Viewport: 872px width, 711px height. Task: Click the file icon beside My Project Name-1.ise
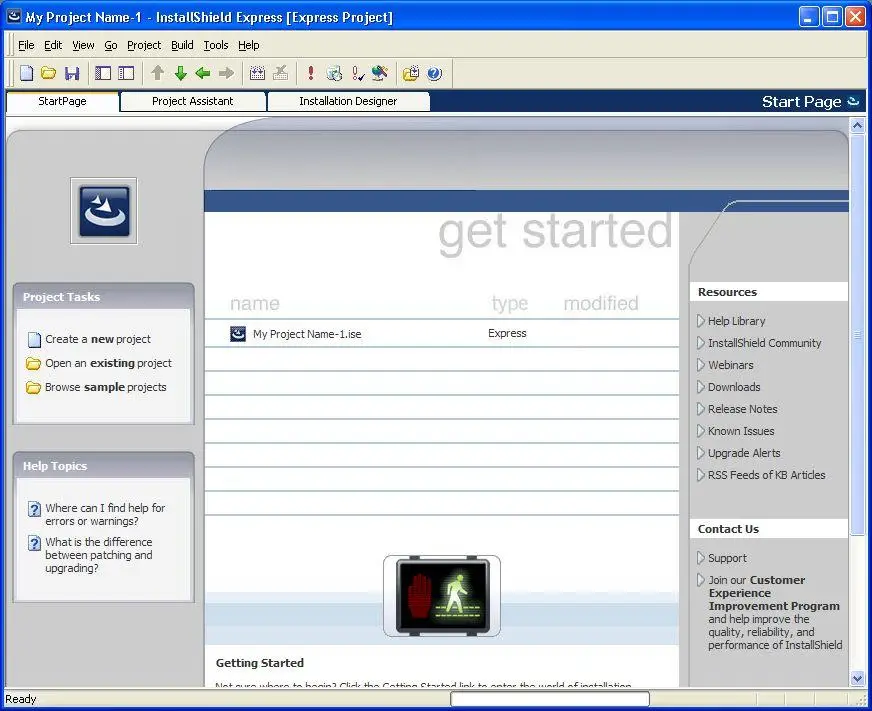coord(238,334)
